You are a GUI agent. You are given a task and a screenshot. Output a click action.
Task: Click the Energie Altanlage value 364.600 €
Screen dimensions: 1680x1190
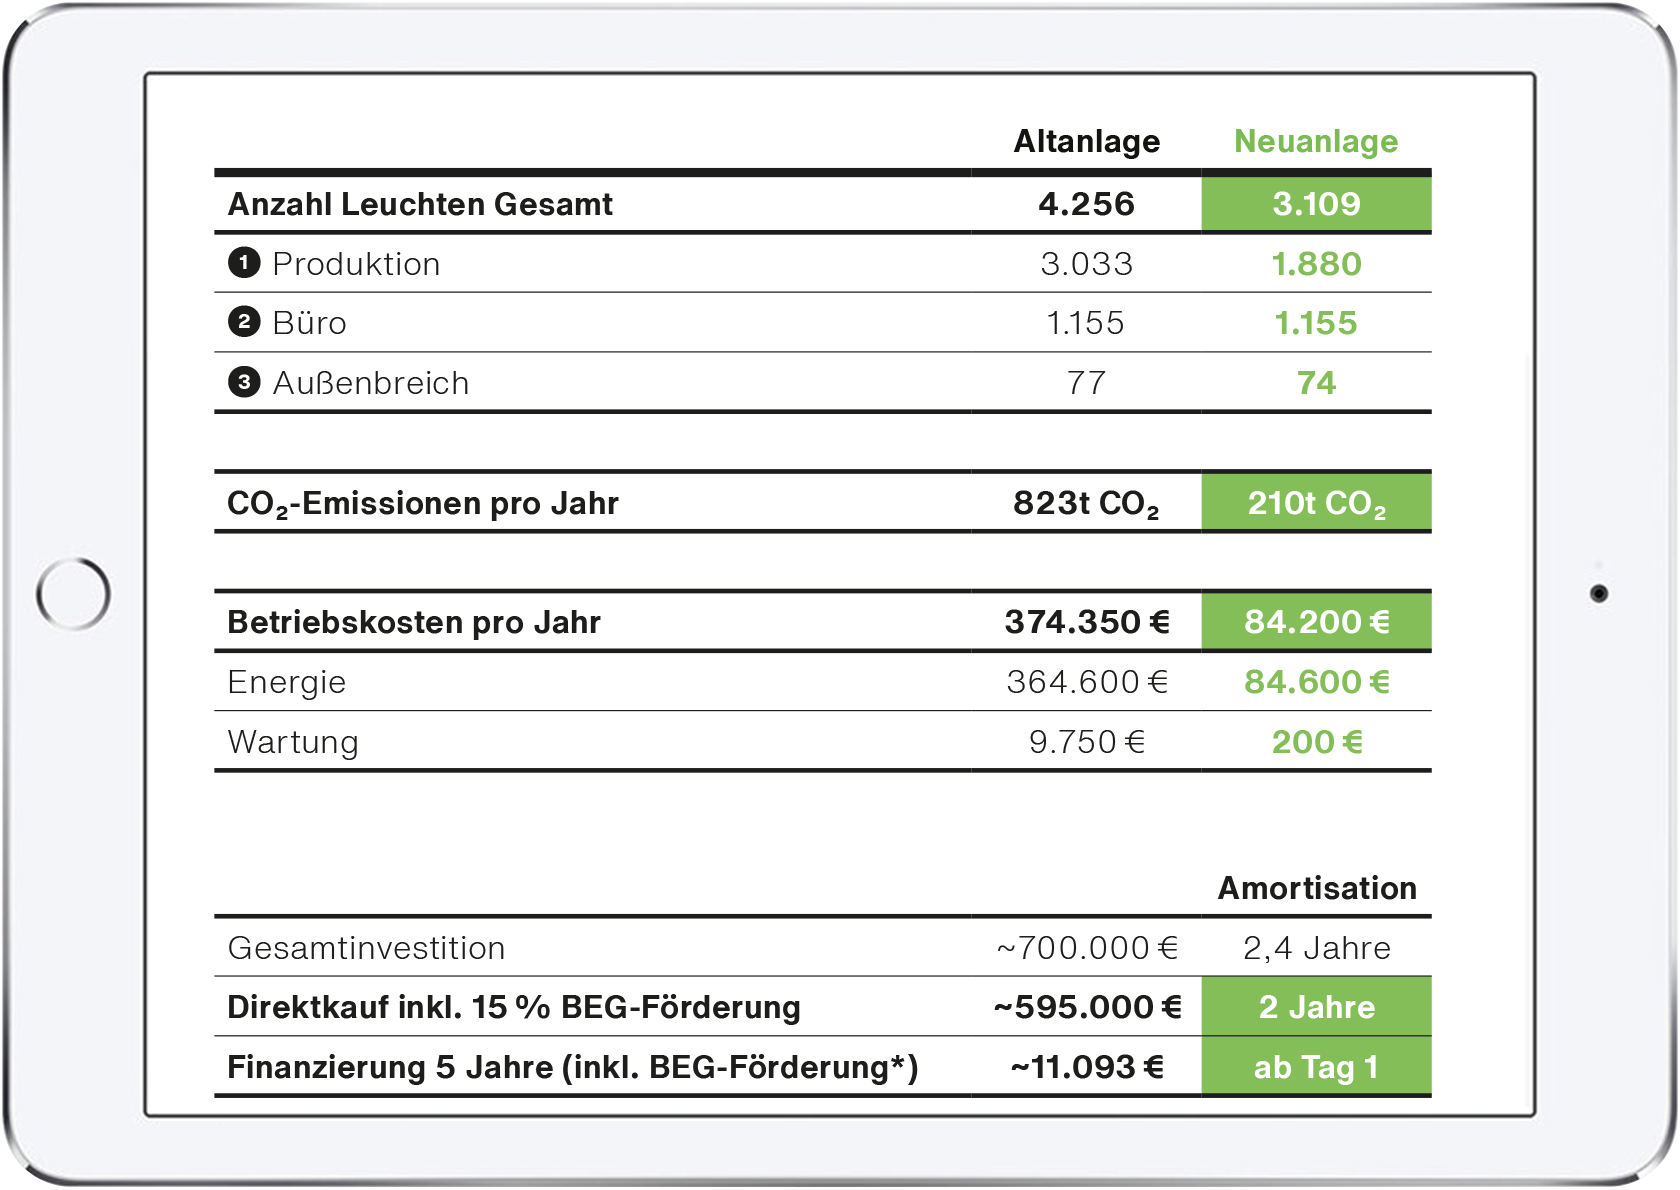pyautogui.click(x=1087, y=682)
